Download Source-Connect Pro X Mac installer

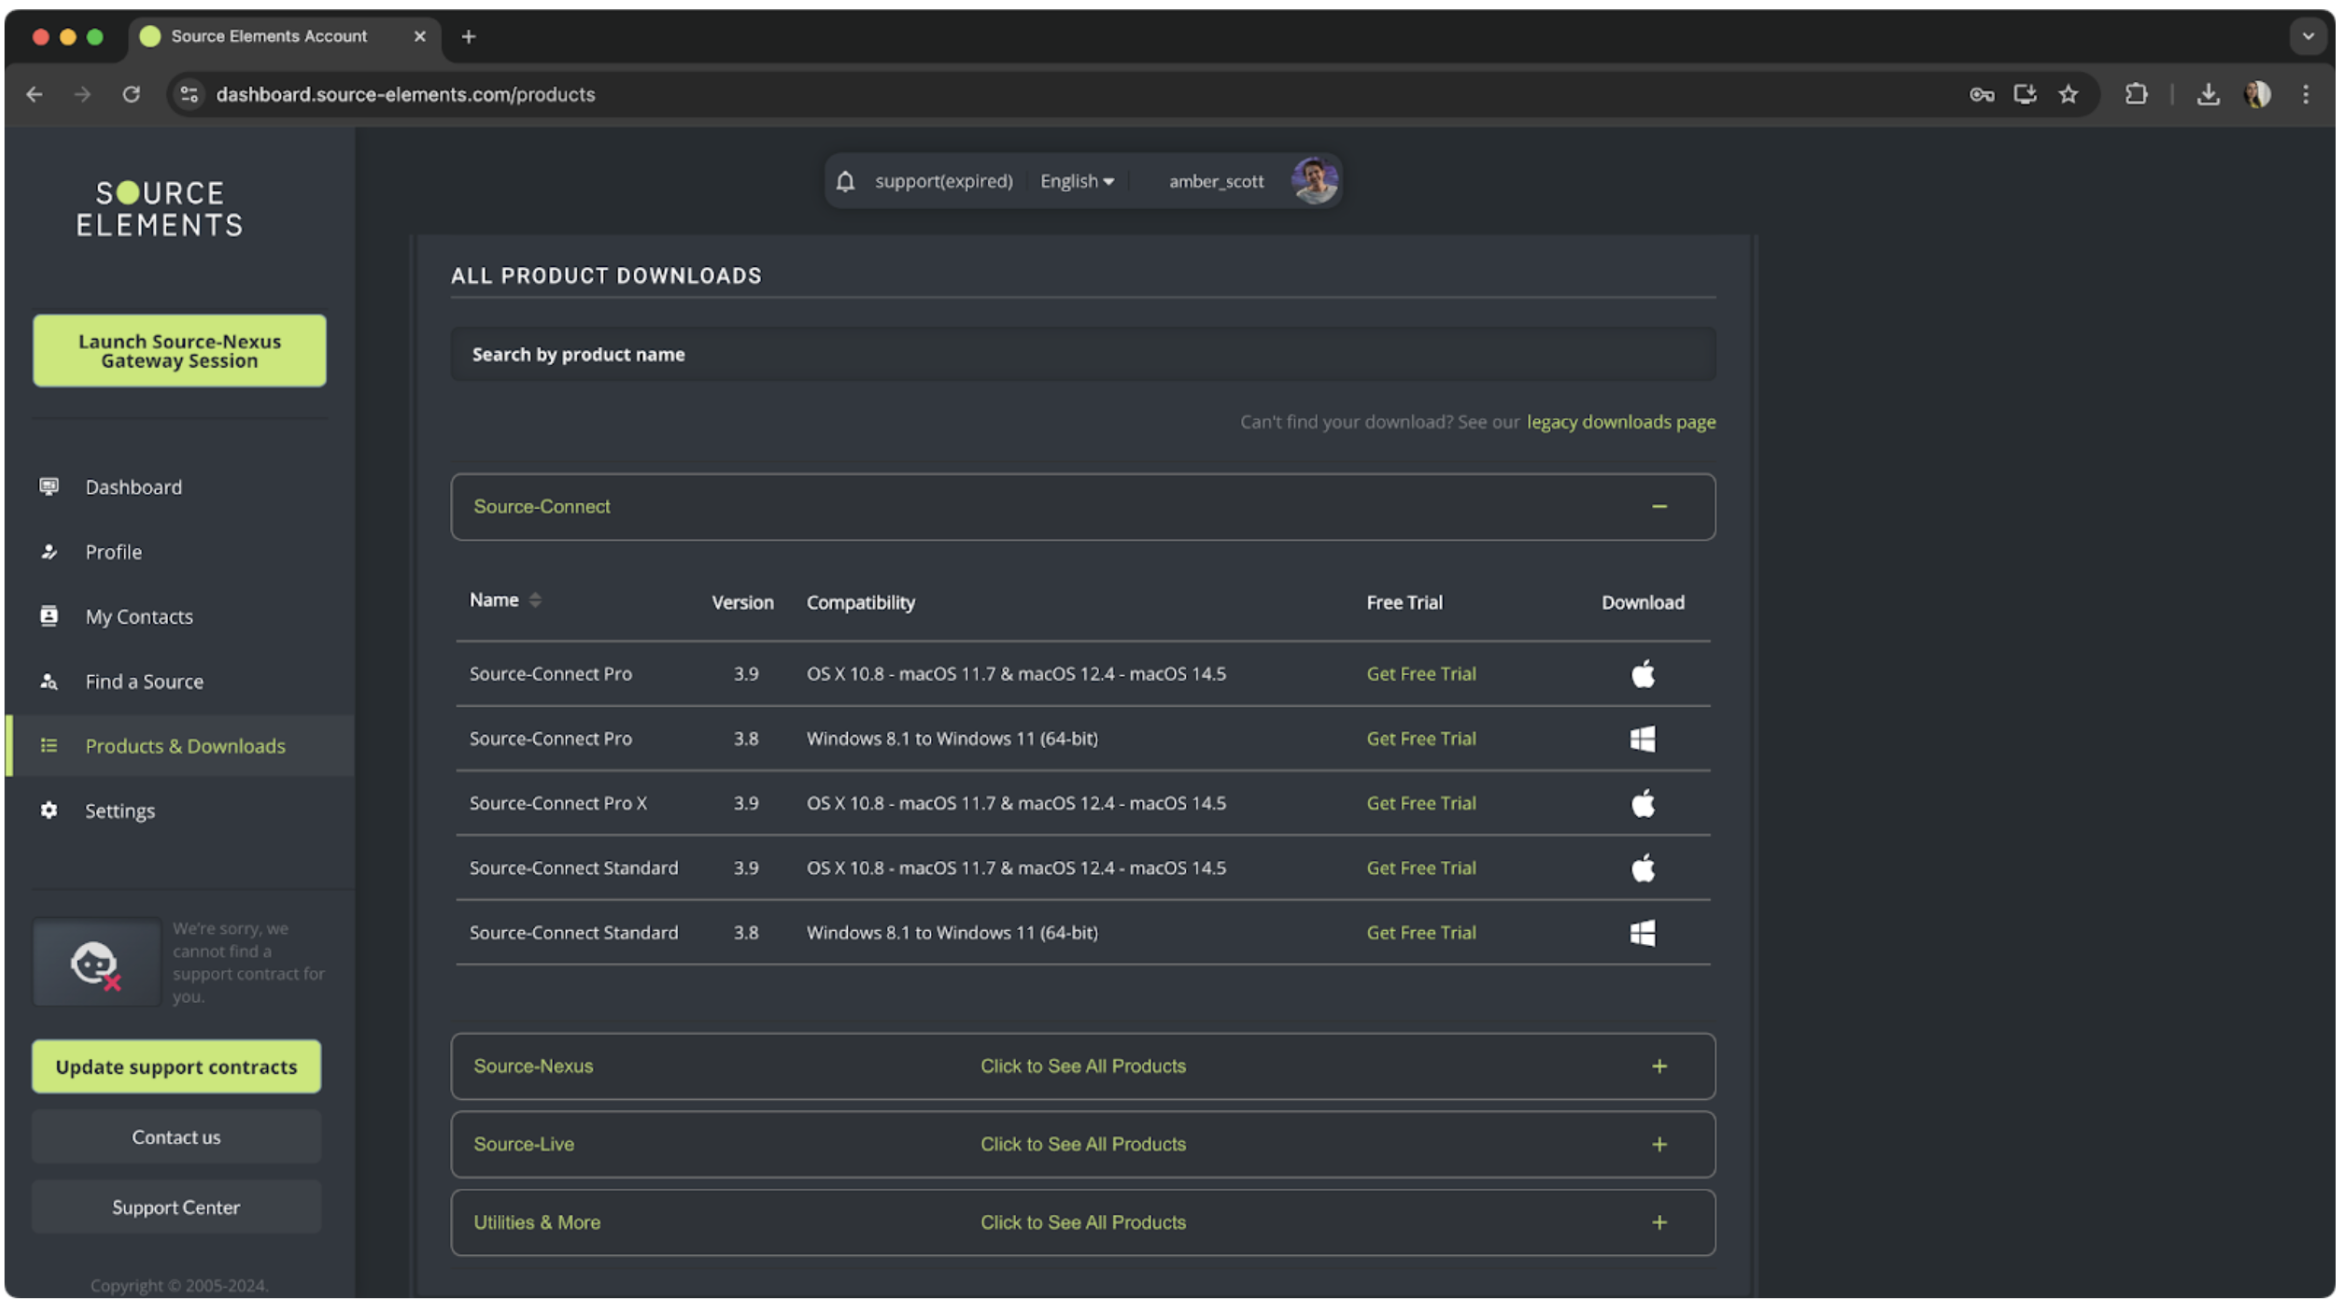(x=1642, y=804)
